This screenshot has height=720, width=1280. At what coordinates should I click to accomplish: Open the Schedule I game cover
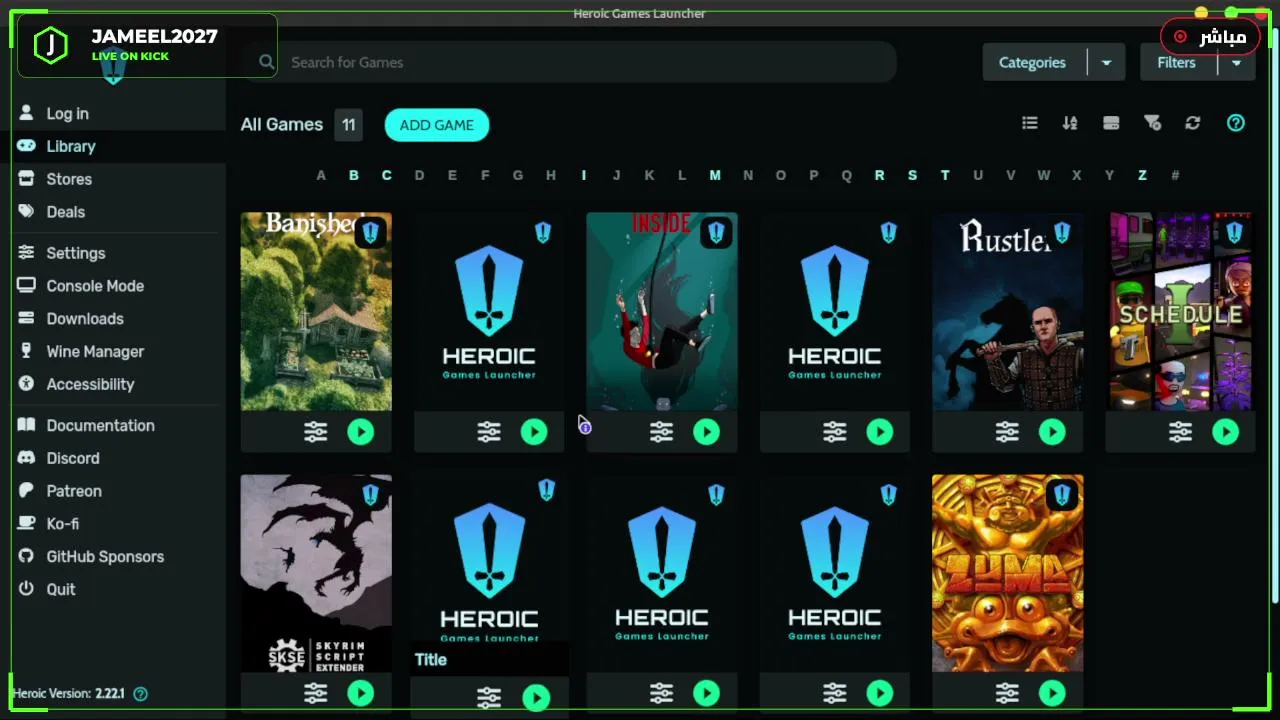coord(1181,311)
